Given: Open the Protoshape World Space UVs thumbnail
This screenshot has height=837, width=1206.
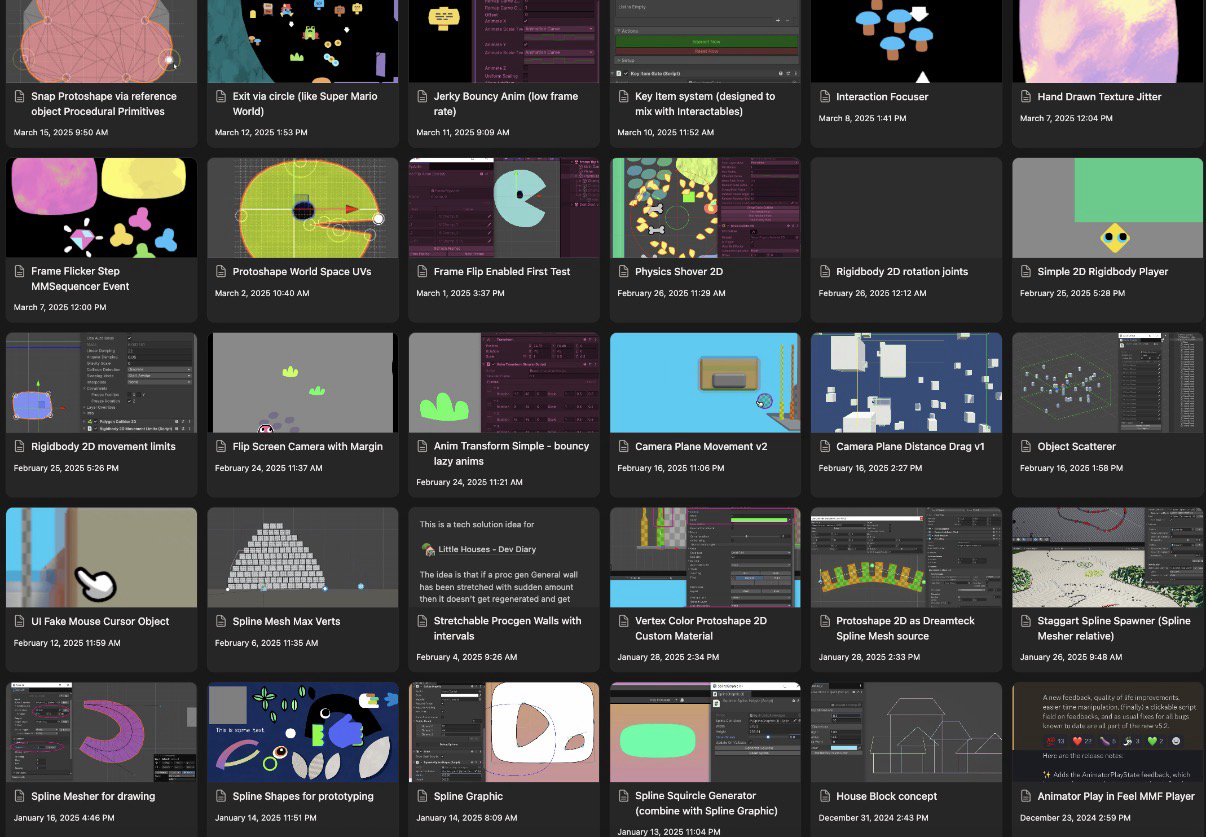Looking at the screenshot, I should click(302, 208).
